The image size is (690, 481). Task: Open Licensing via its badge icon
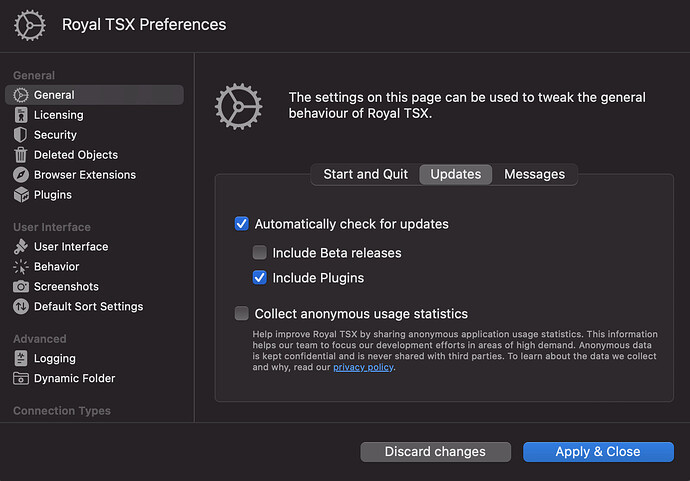(21, 115)
